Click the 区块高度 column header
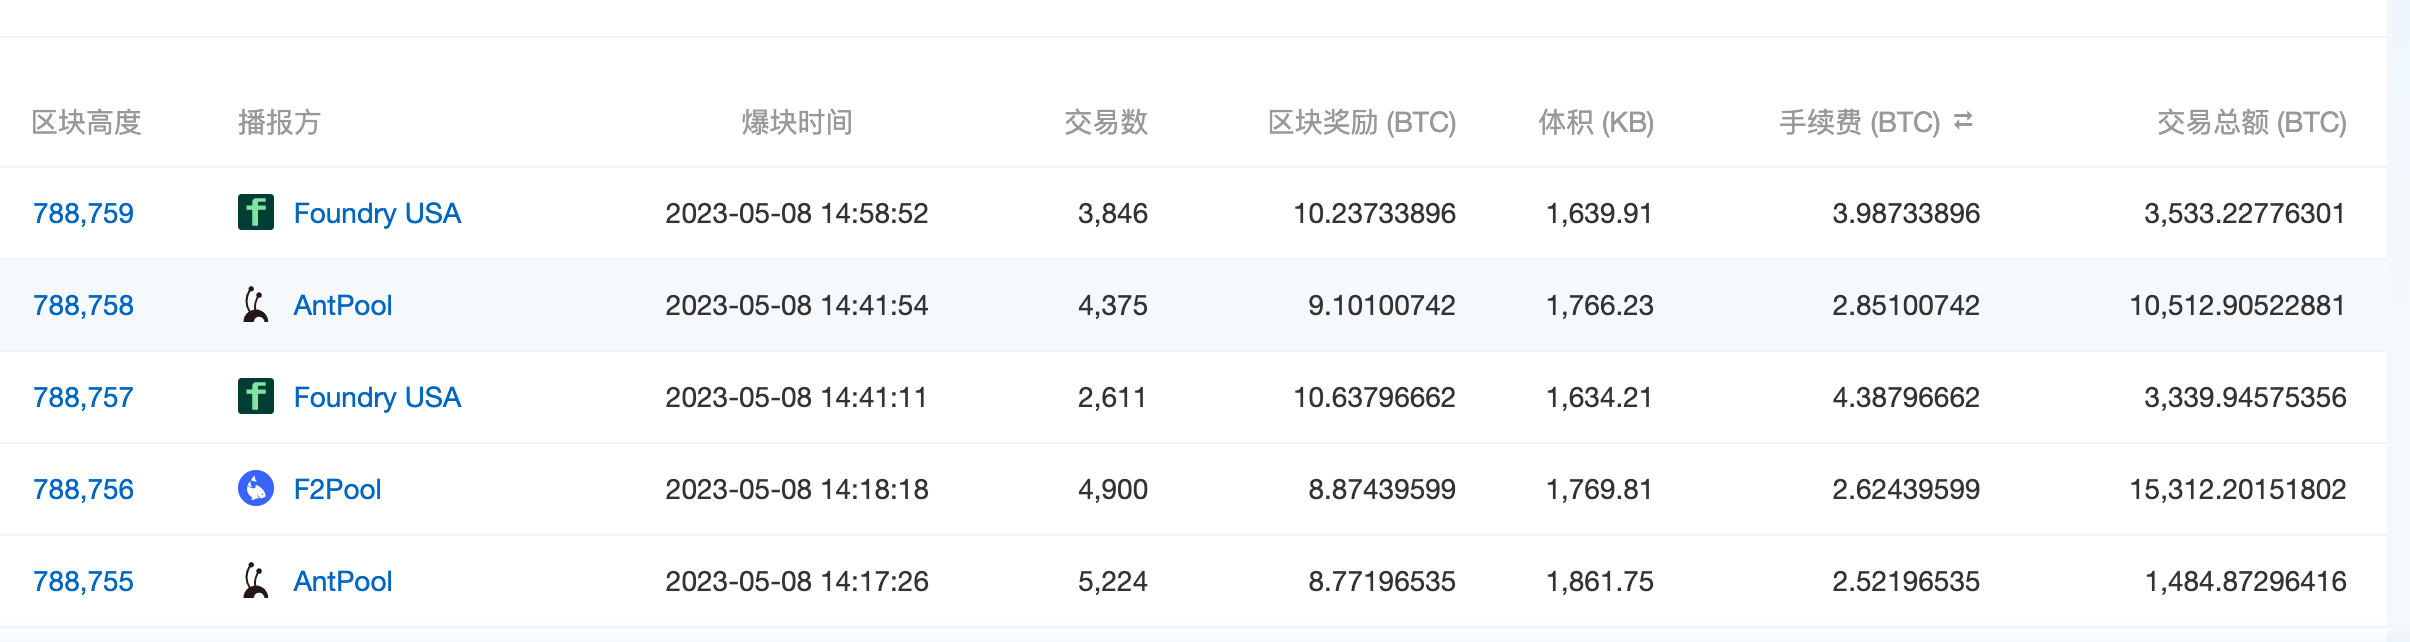 [87, 122]
